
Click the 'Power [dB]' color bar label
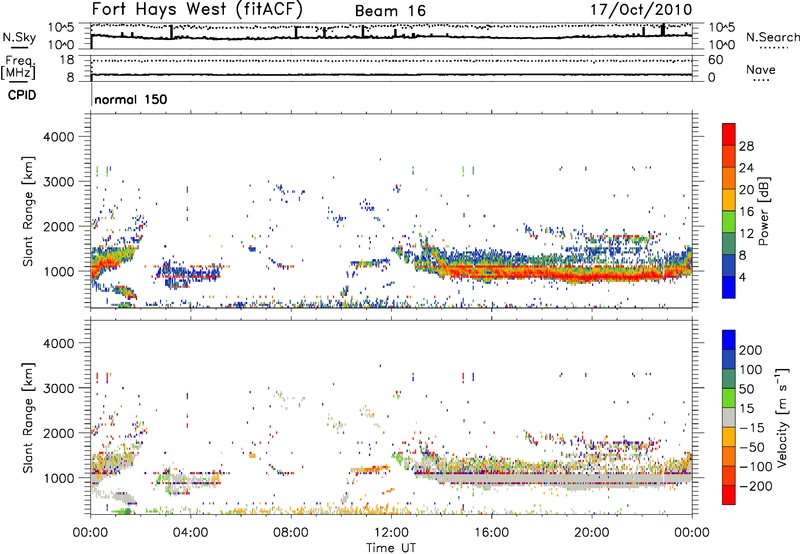pyautogui.click(x=764, y=211)
